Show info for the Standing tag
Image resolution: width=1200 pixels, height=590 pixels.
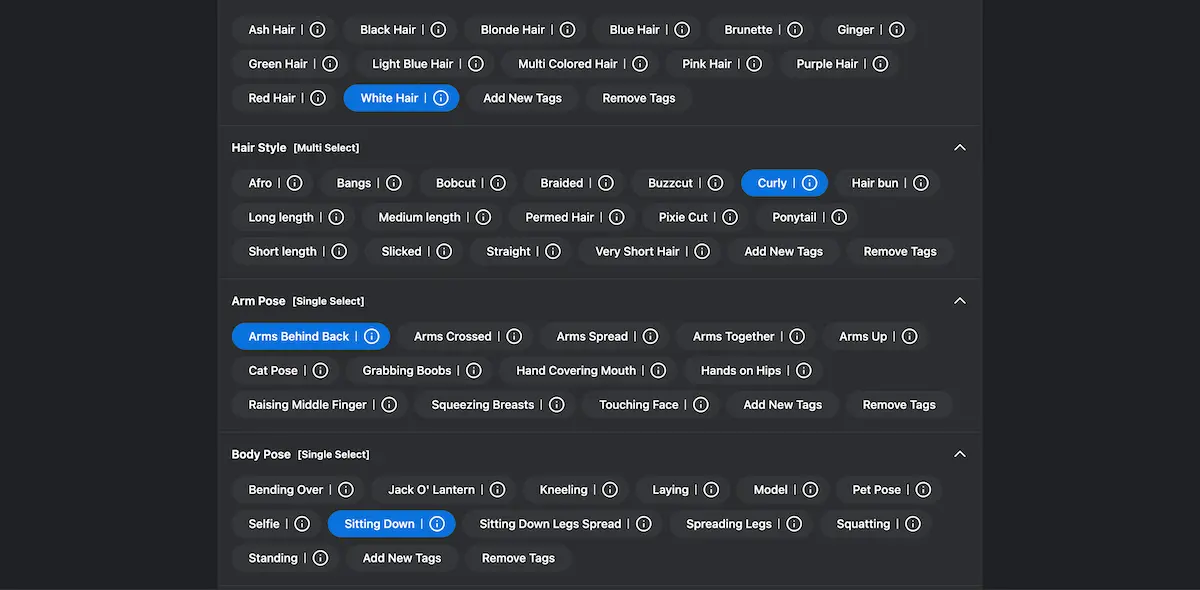[x=320, y=558]
